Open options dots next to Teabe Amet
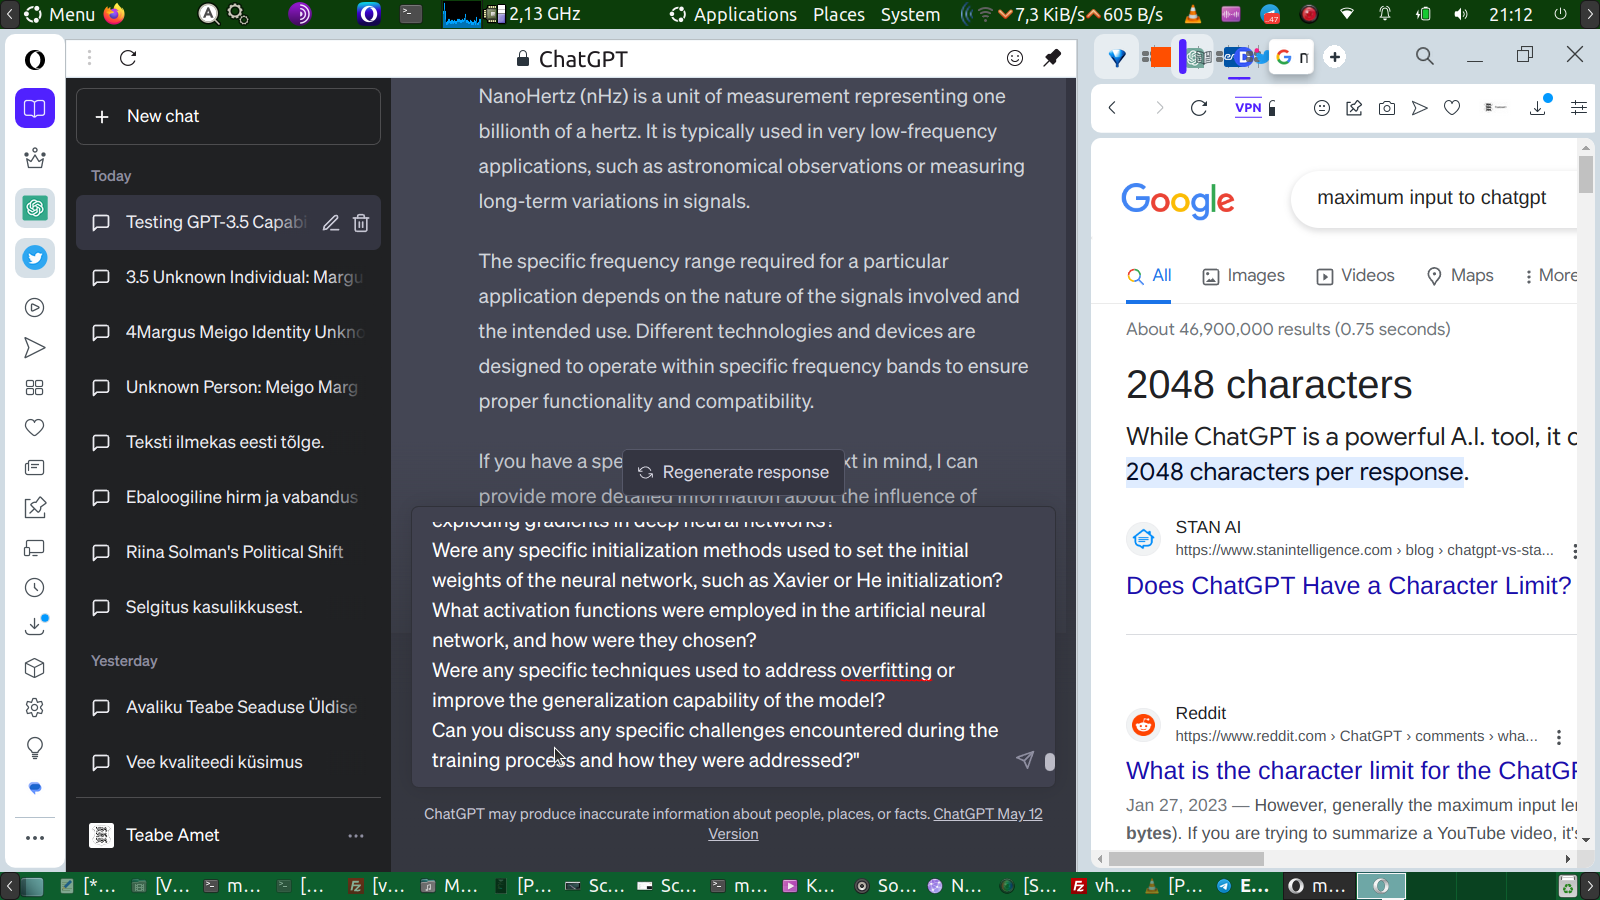The width and height of the screenshot is (1600, 900). pos(356,835)
